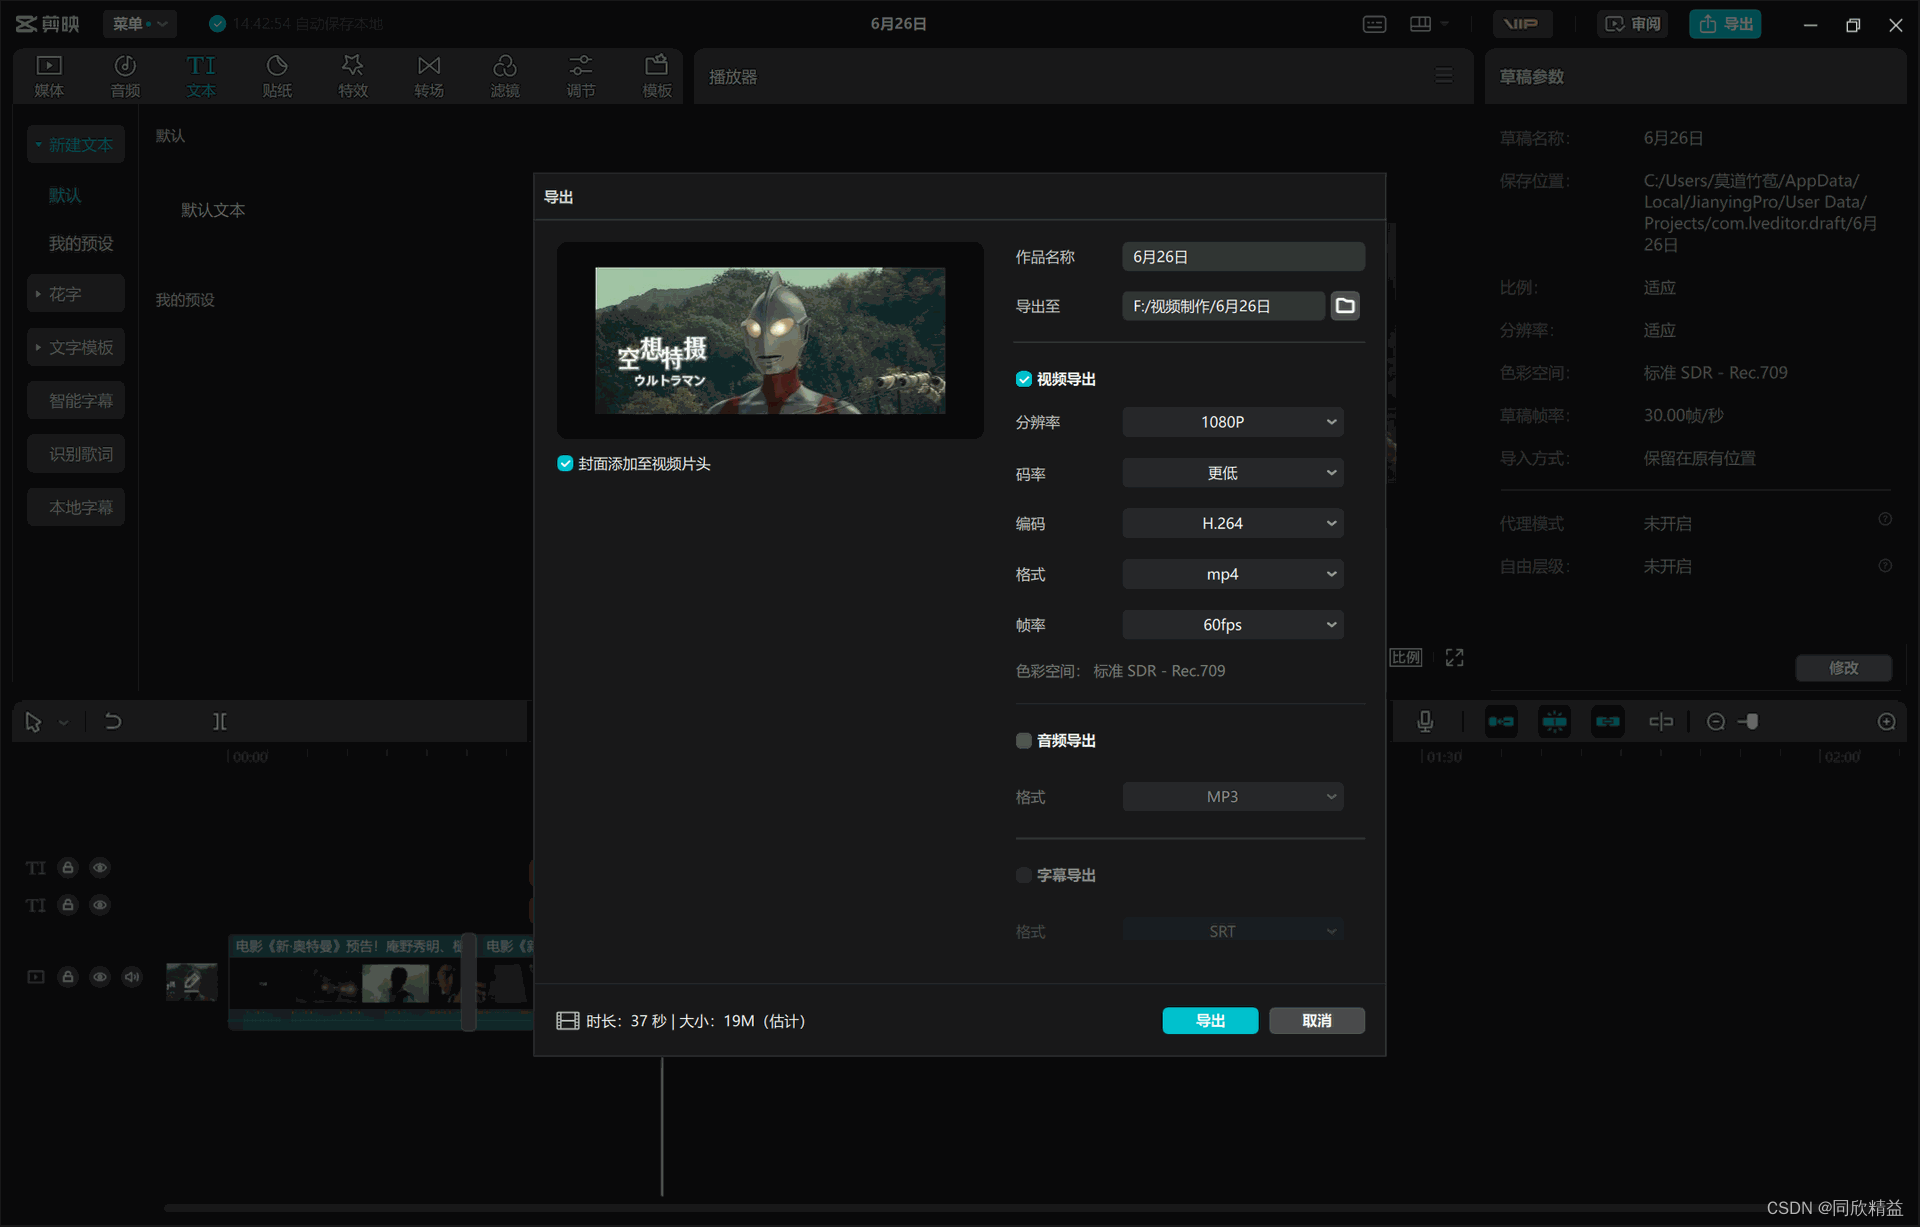Click the 修改 button in draft parameters
The image size is (1920, 1227).
[x=1843, y=667]
